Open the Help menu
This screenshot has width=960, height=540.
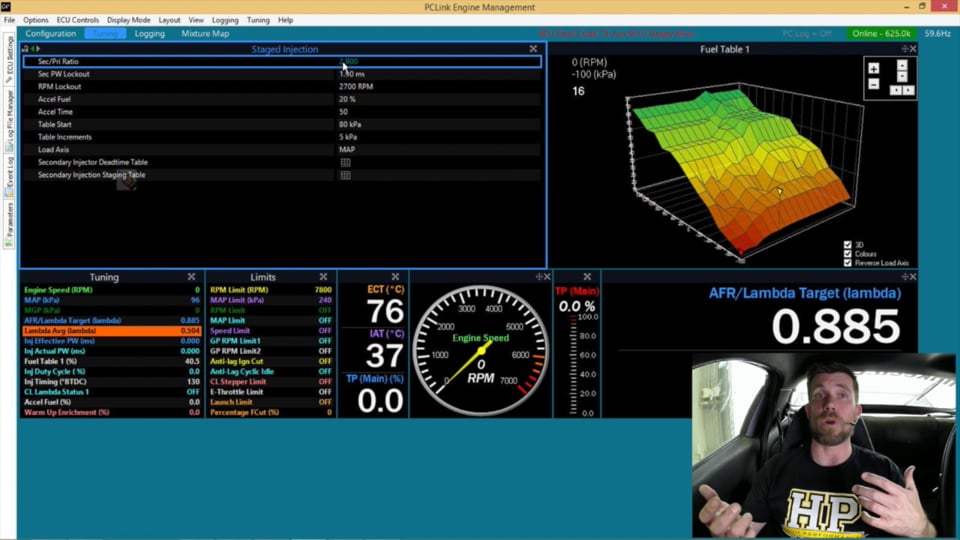pyautogui.click(x=286, y=20)
